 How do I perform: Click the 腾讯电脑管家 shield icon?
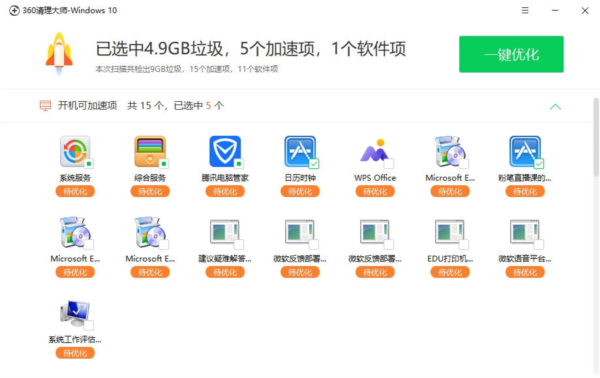point(225,151)
